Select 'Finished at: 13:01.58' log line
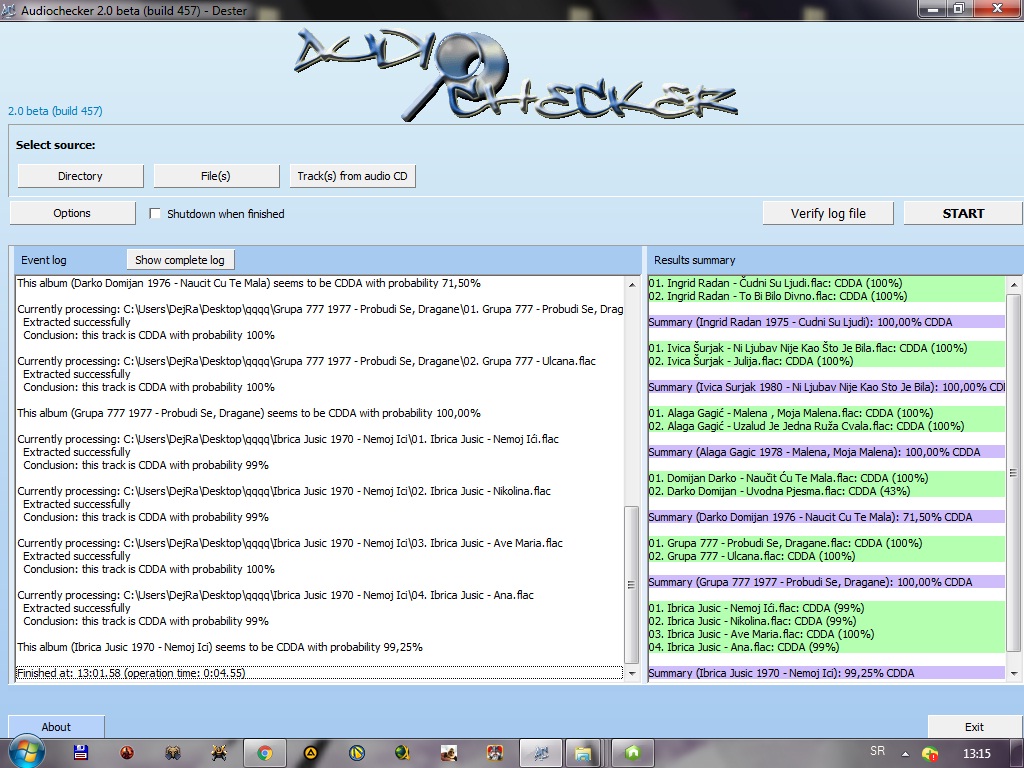 [x=319, y=673]
